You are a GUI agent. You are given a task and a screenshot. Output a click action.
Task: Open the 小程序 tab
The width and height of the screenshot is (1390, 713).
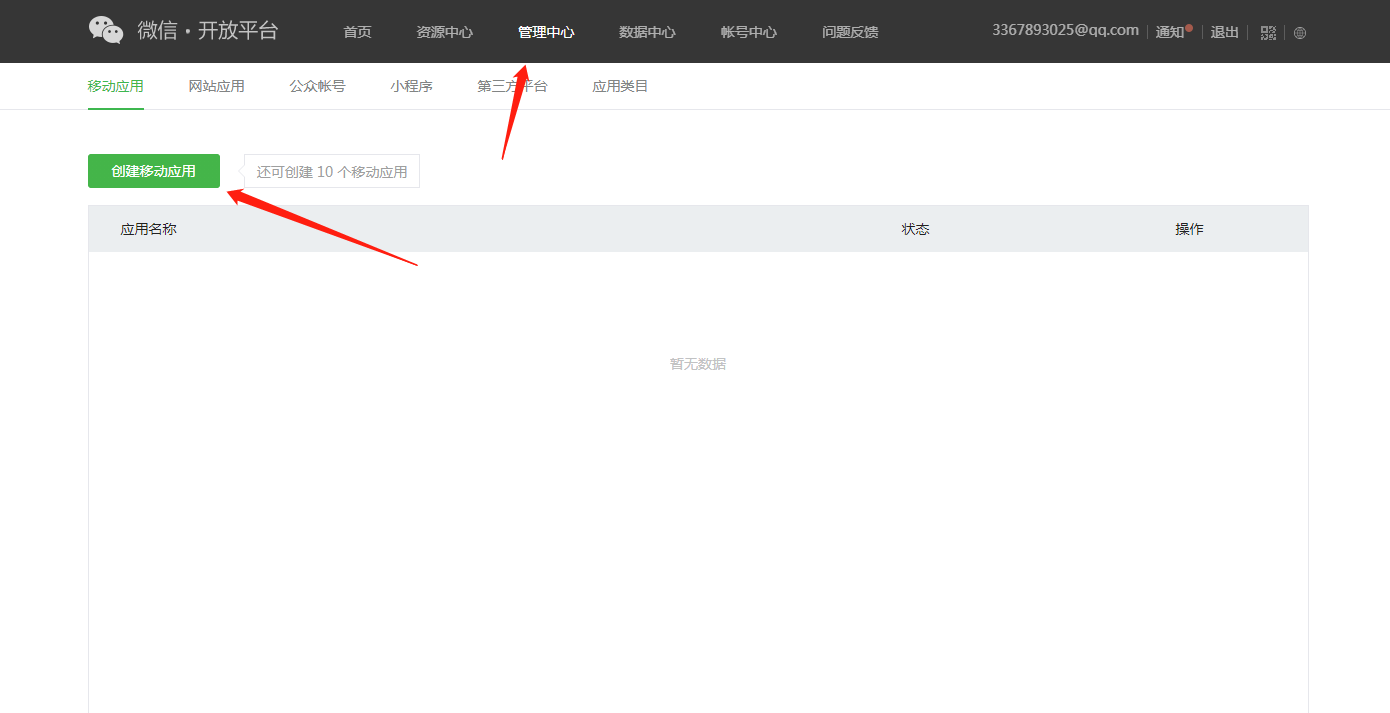click(x=411, y=86)
